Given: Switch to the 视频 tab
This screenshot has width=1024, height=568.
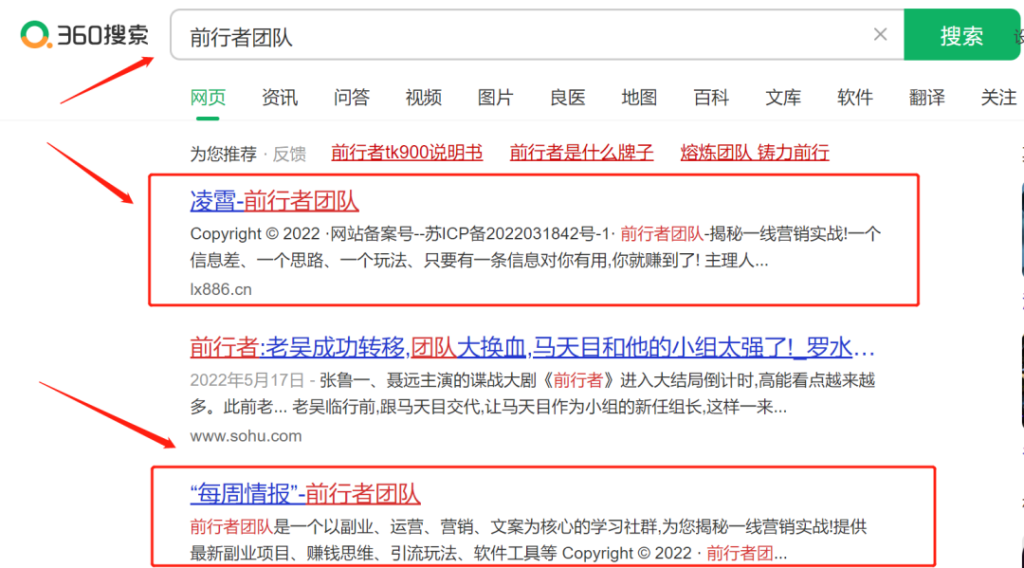Looking at the screenshot, I should tap(424, 97).
